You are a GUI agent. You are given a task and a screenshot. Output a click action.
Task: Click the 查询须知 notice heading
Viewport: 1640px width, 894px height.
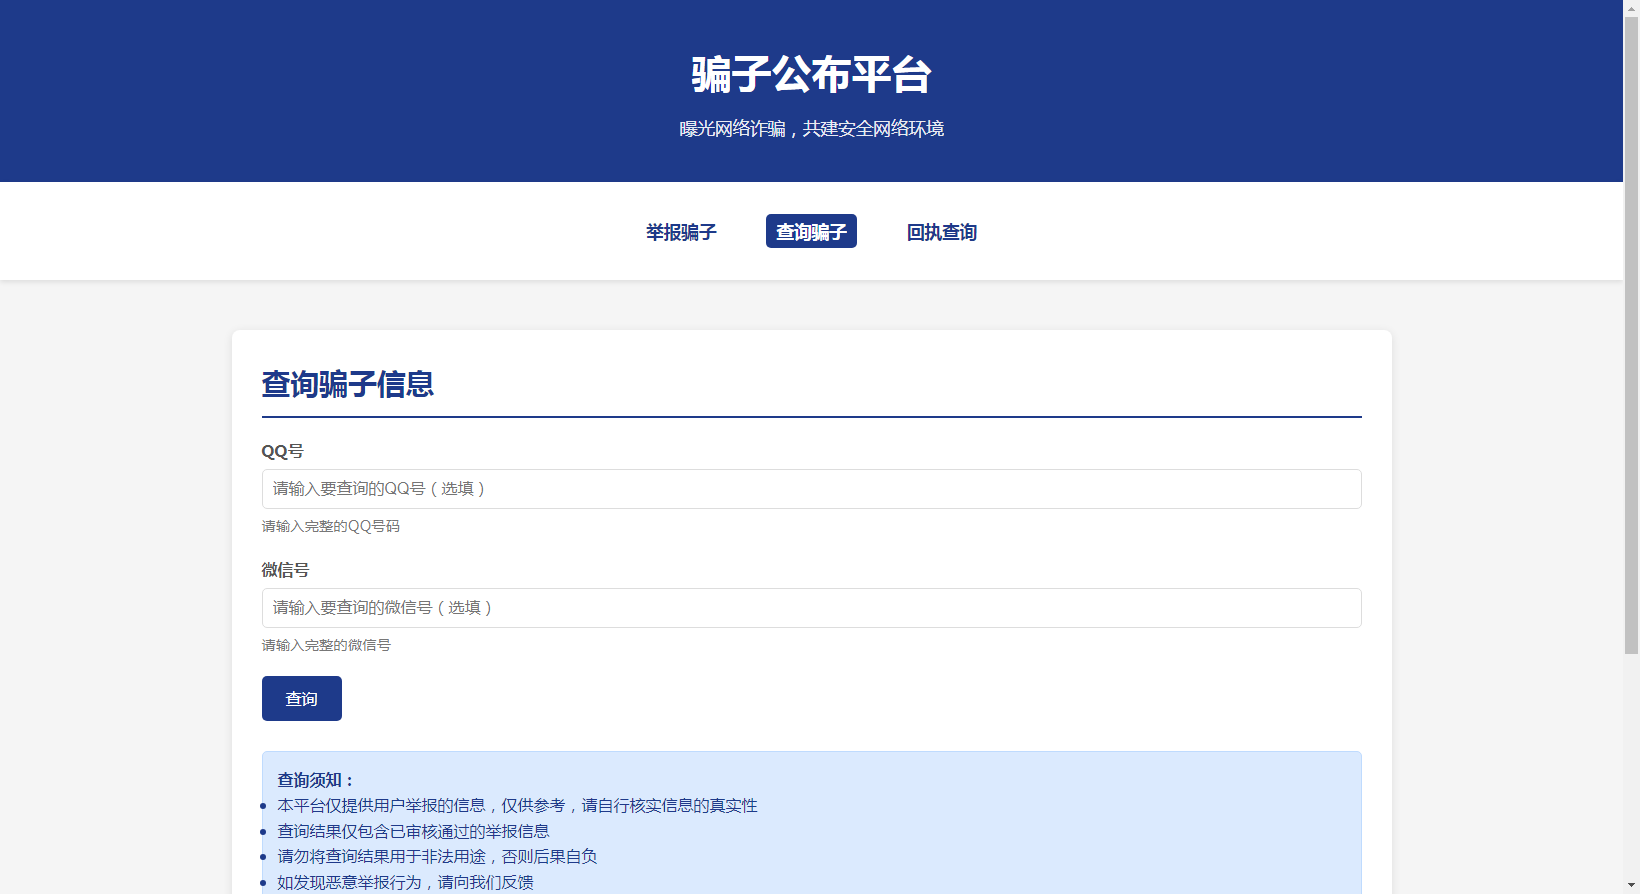(315, 780)
